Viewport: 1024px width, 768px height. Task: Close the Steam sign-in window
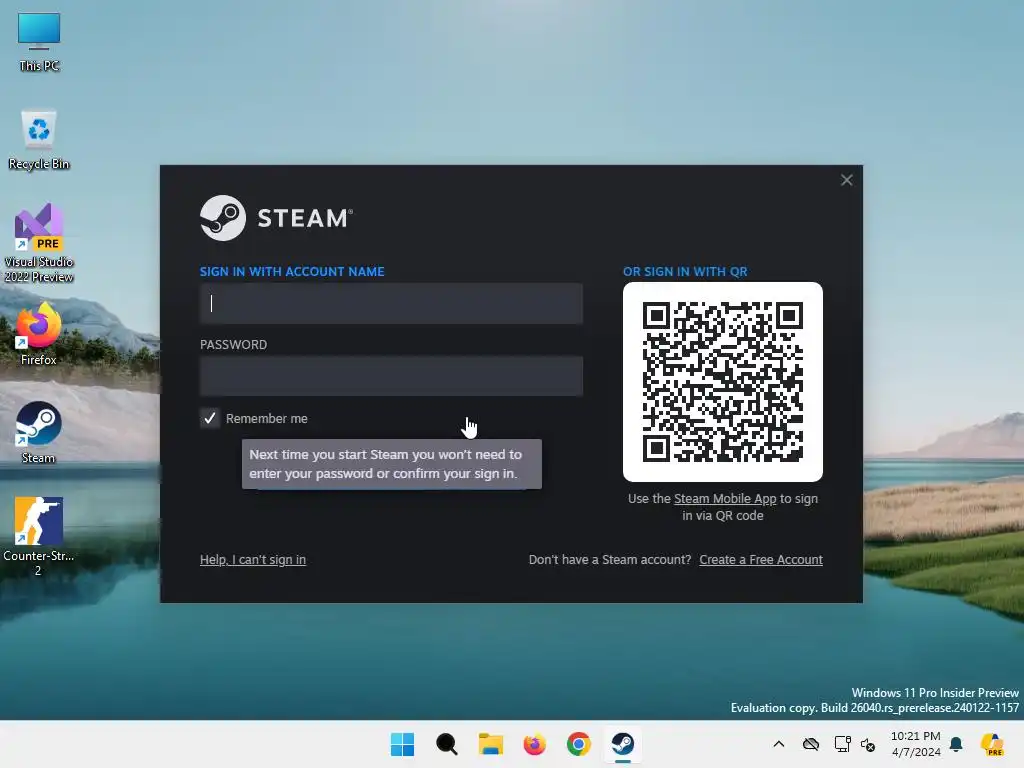click(846, 180)
